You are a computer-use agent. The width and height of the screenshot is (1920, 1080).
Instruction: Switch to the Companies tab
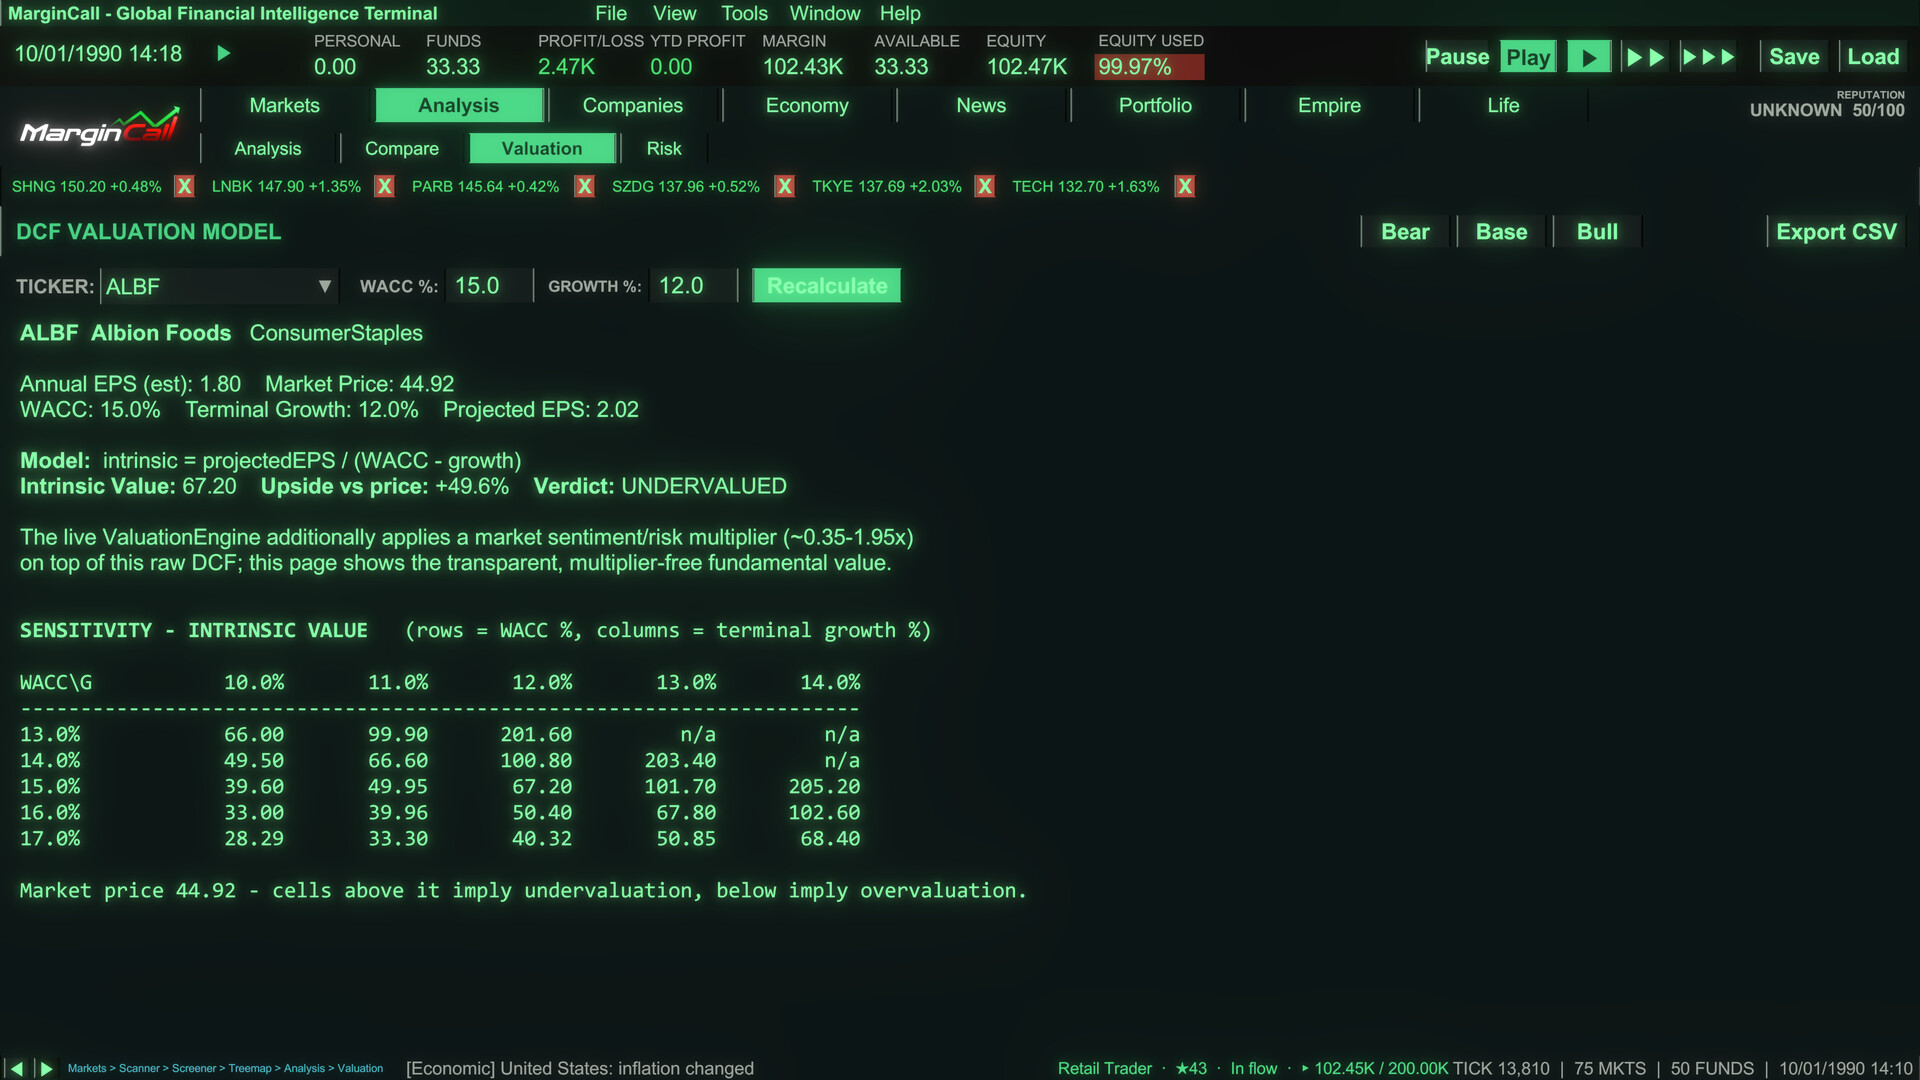coord(633,106)
